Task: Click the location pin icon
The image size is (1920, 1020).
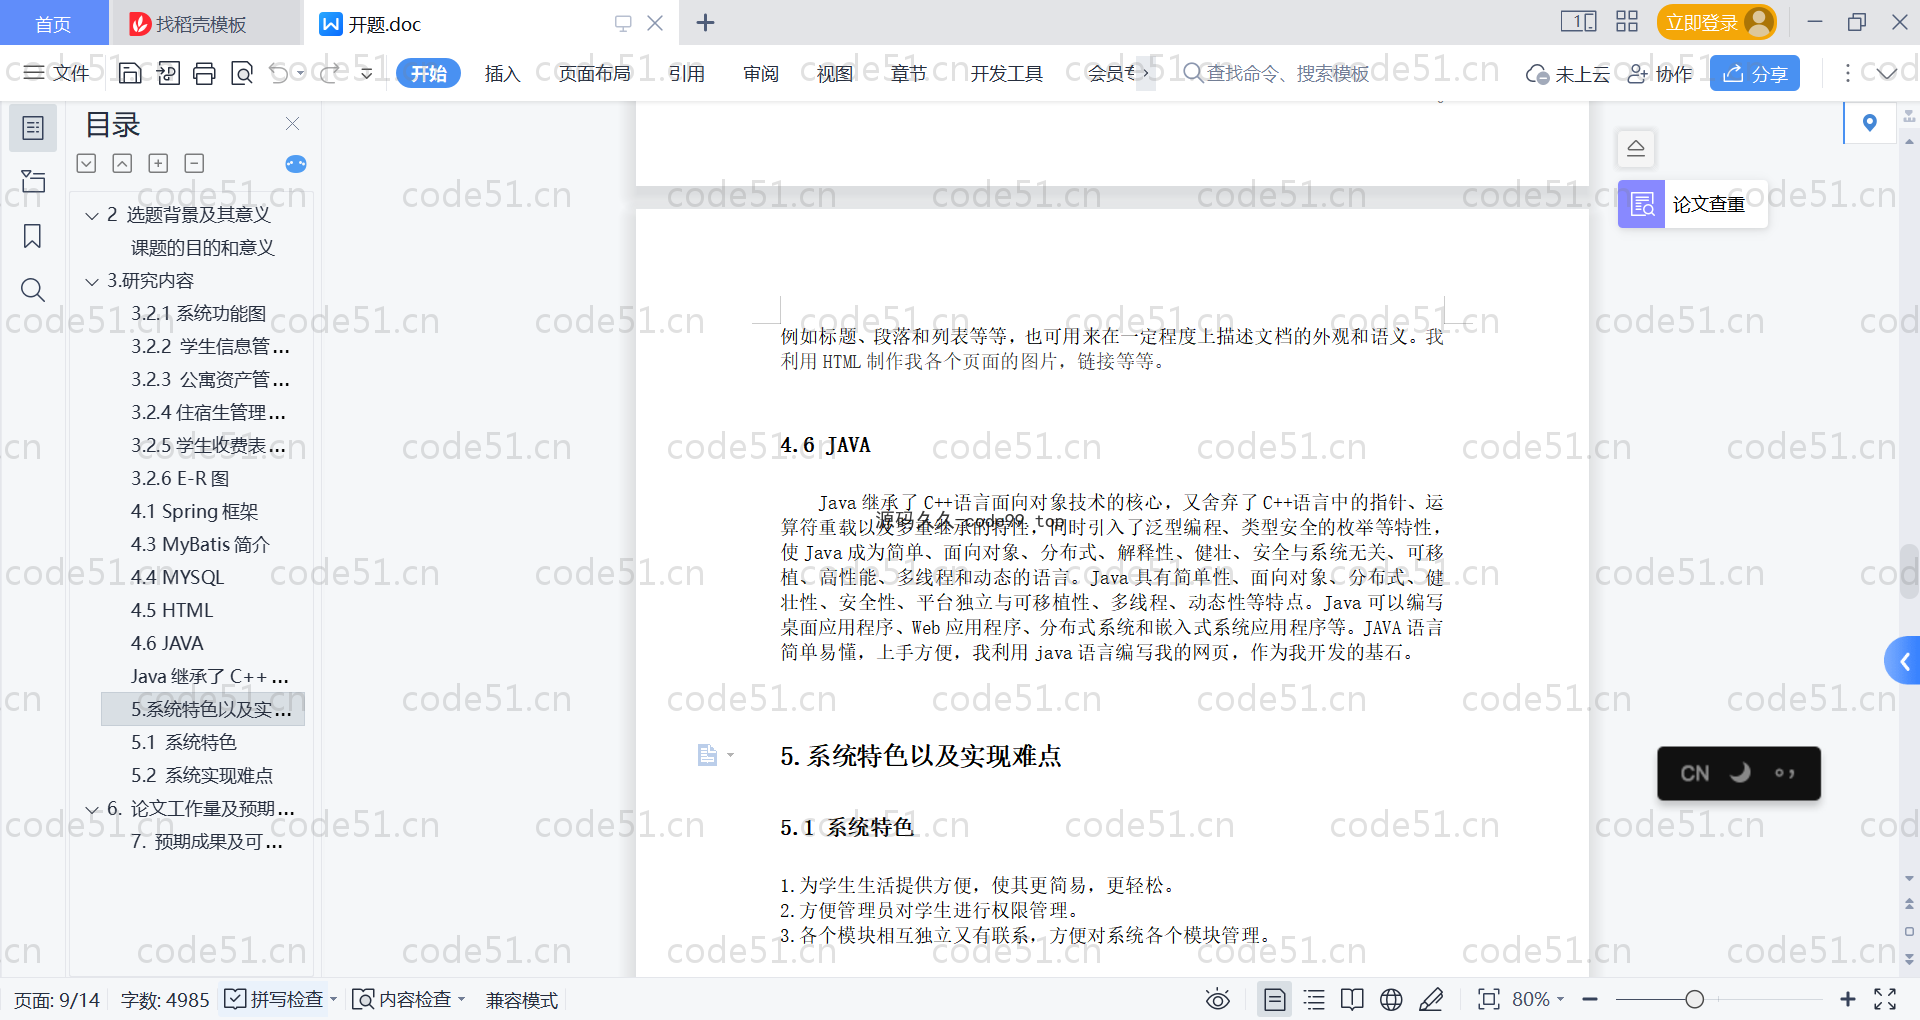Action: (x=1870, y=123)
